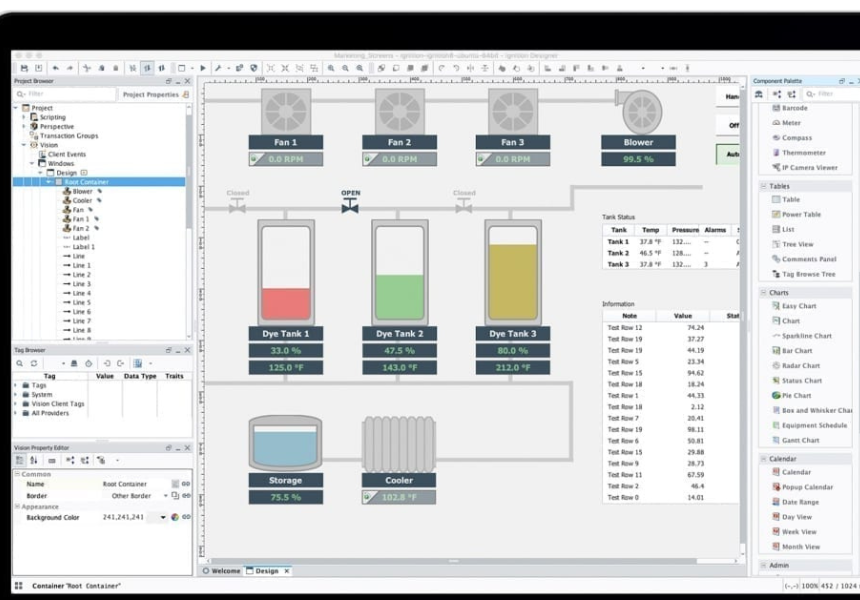This screenshot has width=860, height=600.
Task: Click the Pie Chart component in palette
Action: click(796, 395)
